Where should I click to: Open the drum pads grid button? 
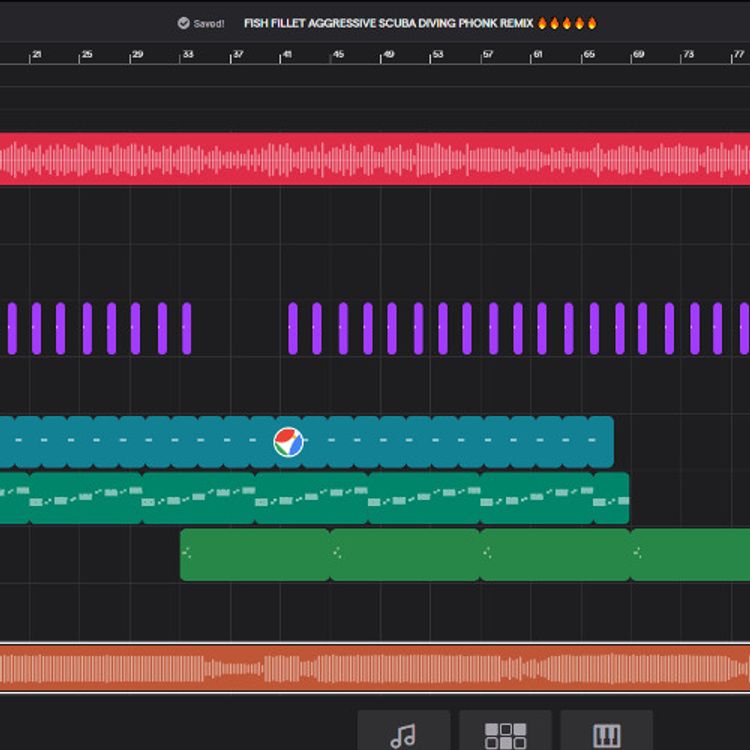coord(505,730)
